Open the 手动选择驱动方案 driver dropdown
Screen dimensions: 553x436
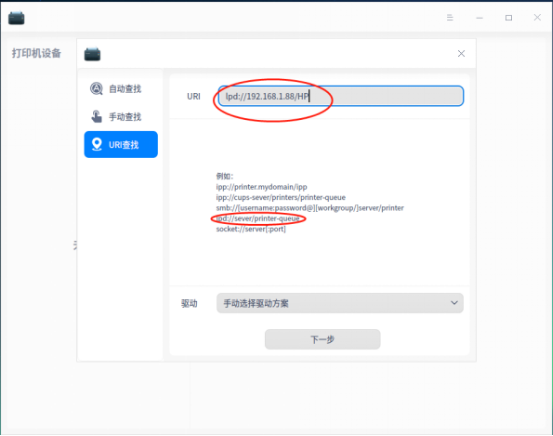pyautogui.click(x=340, y=303)
